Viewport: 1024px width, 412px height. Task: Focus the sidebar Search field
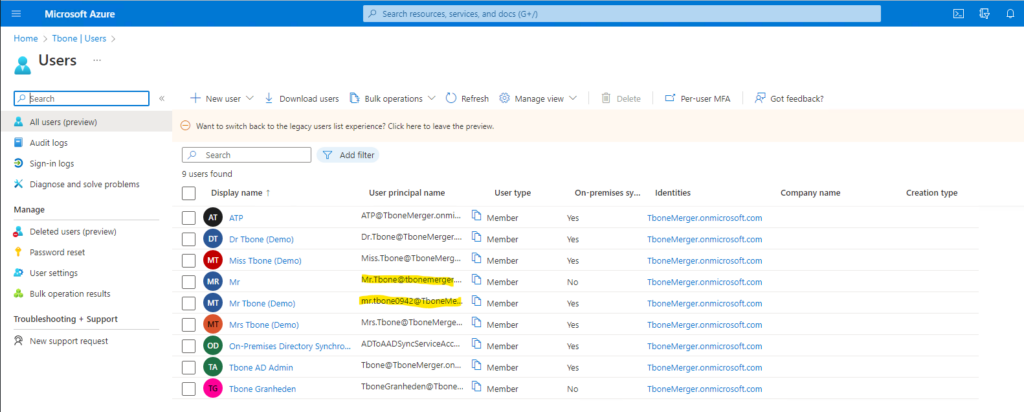(x=82, y=99)
